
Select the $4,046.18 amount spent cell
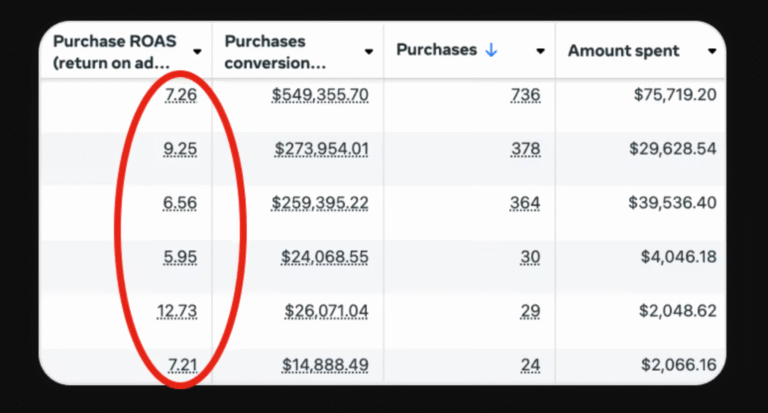tap(678, 257)
